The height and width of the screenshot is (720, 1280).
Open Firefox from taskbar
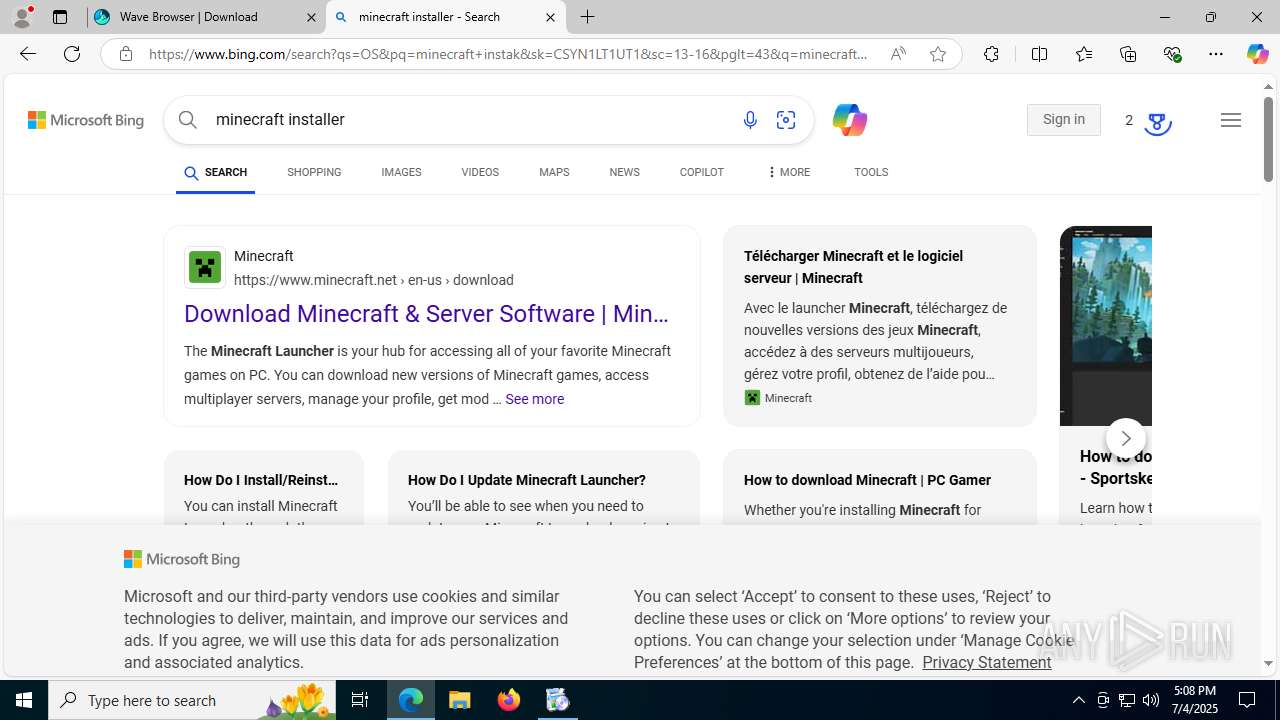click(509, 700)
